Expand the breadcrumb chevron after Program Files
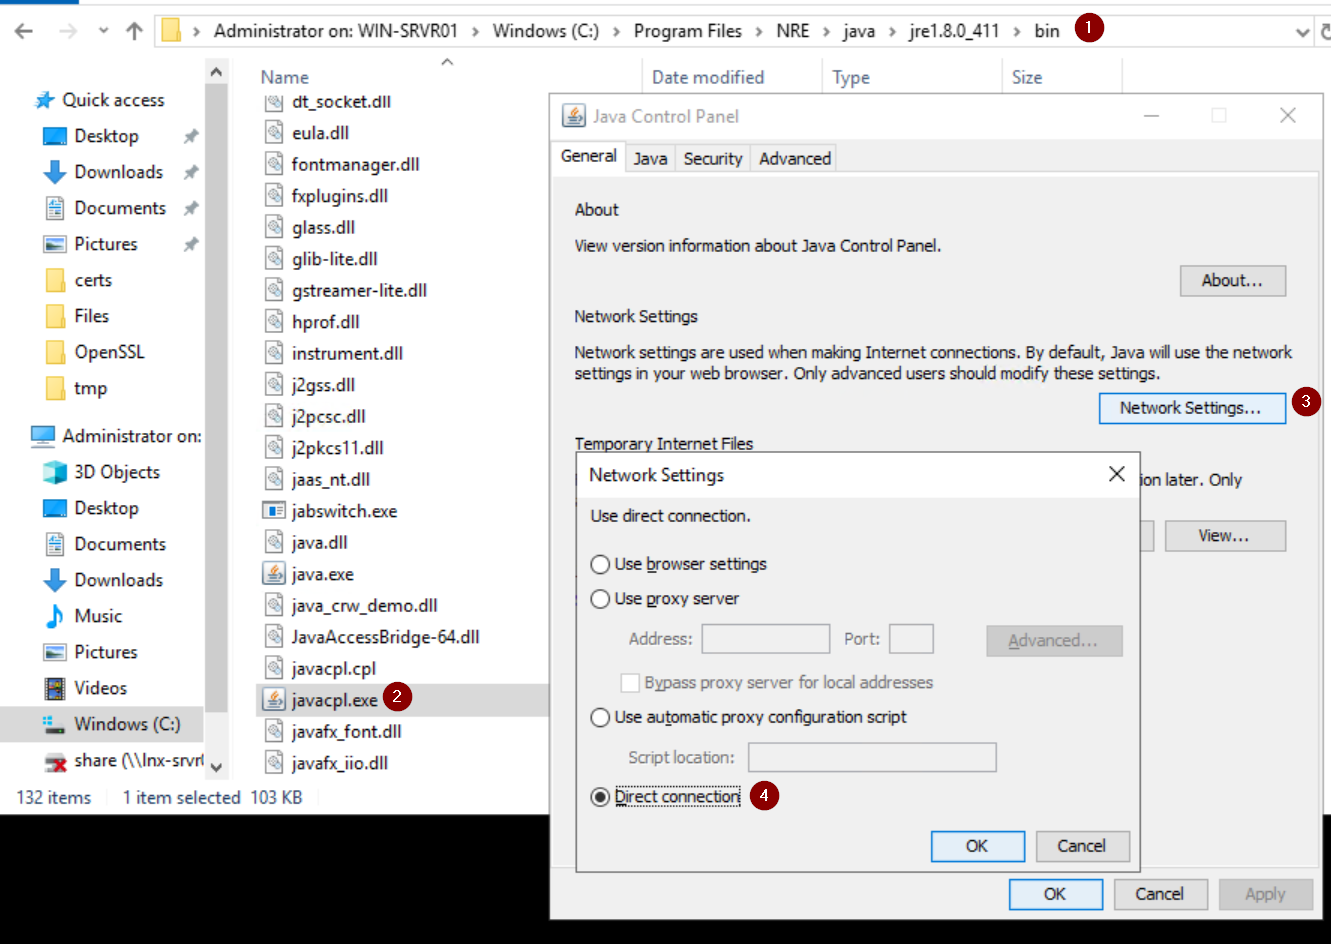This screenshot has width=1331, height=944. [759, 32]
